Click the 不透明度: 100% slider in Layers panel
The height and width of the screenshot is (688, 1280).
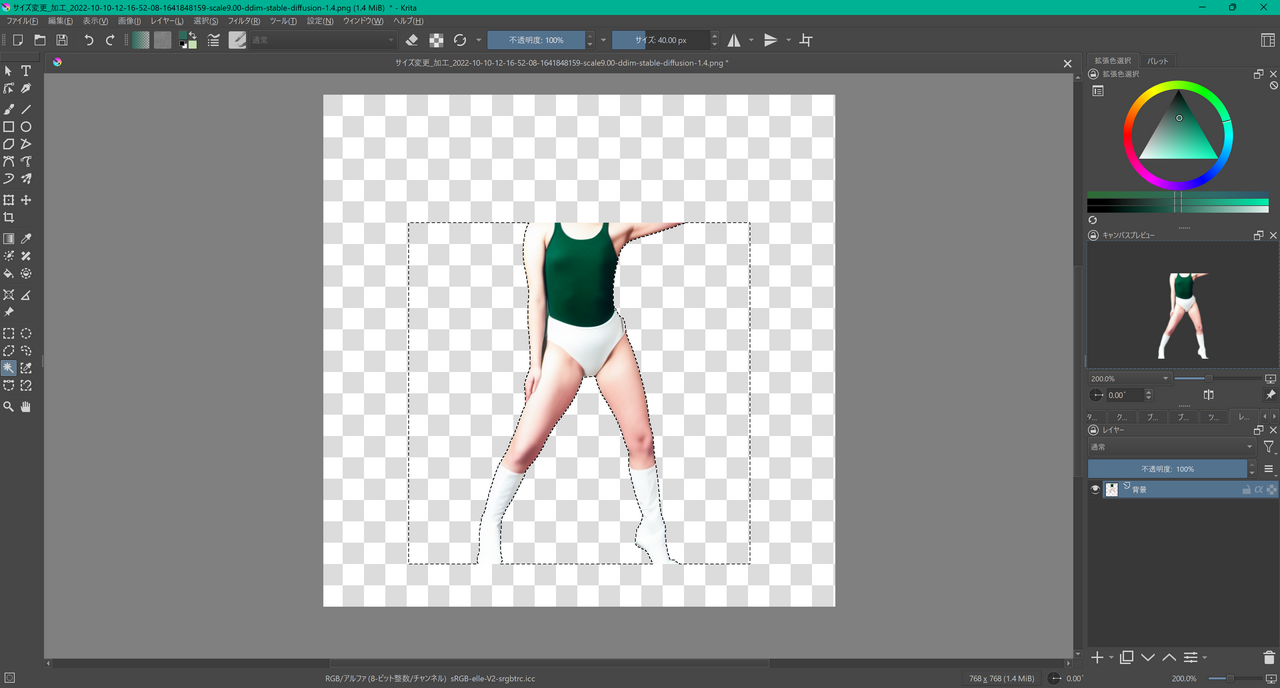pos(1167,469)
